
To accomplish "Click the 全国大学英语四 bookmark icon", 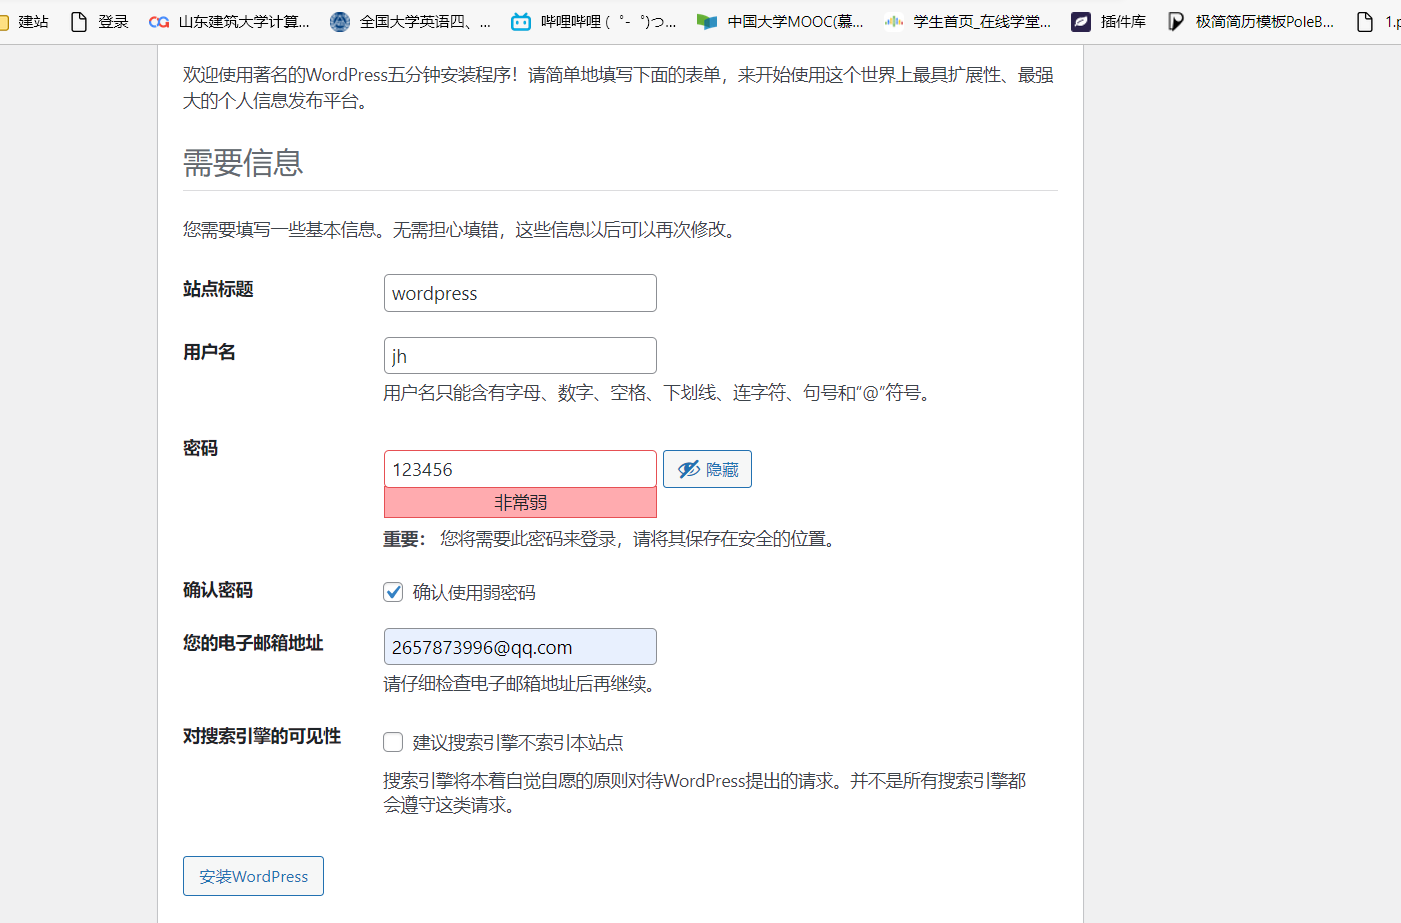I will 340,21.
